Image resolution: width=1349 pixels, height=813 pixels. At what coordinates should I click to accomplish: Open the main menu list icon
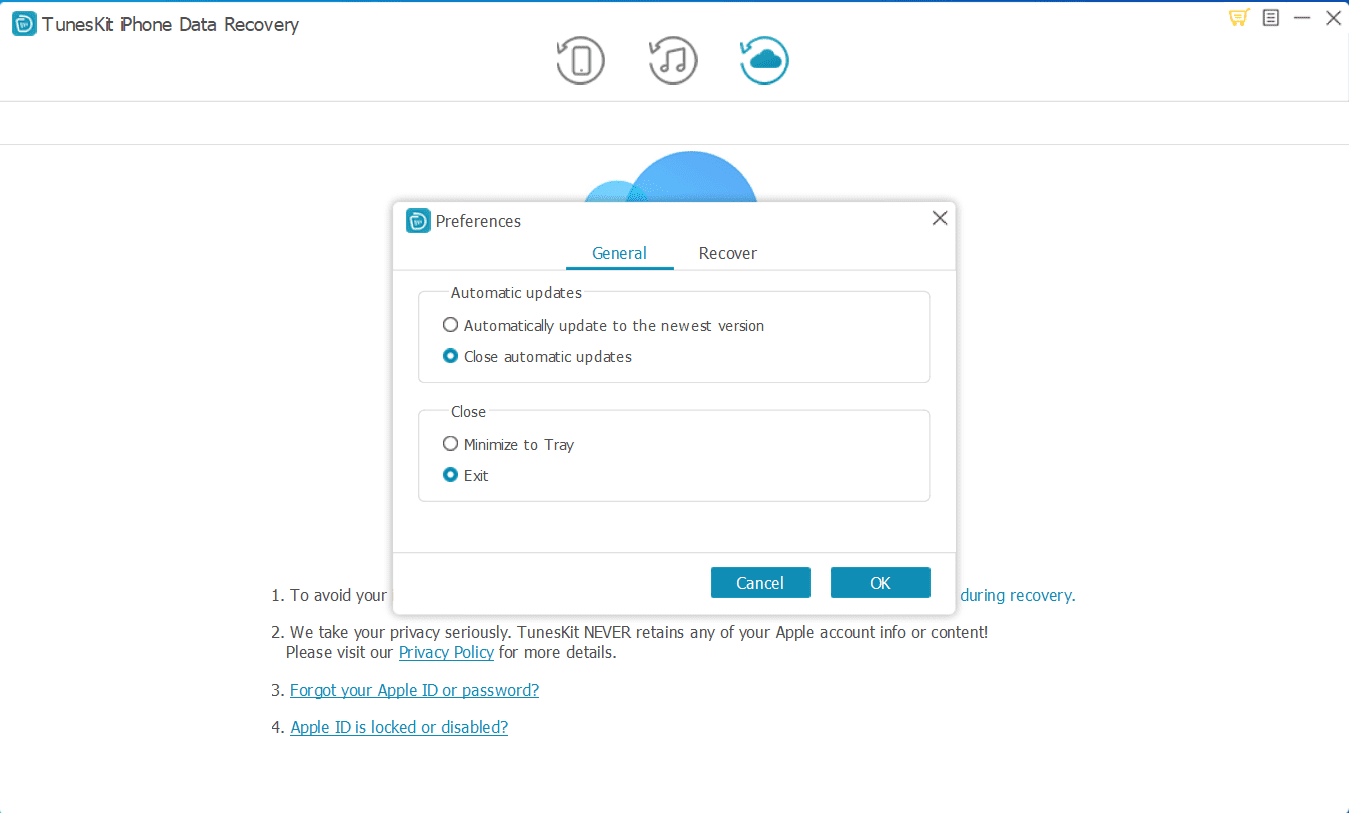click(1271, 18)
